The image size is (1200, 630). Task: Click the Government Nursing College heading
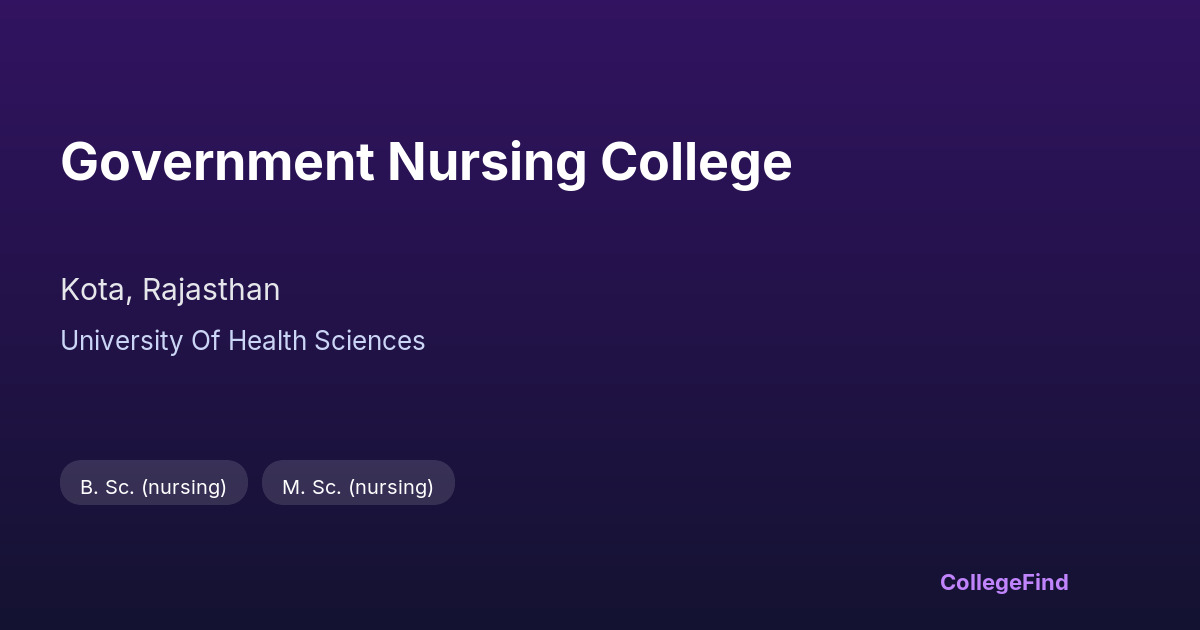pyautogui.click(x=426, y=162)
